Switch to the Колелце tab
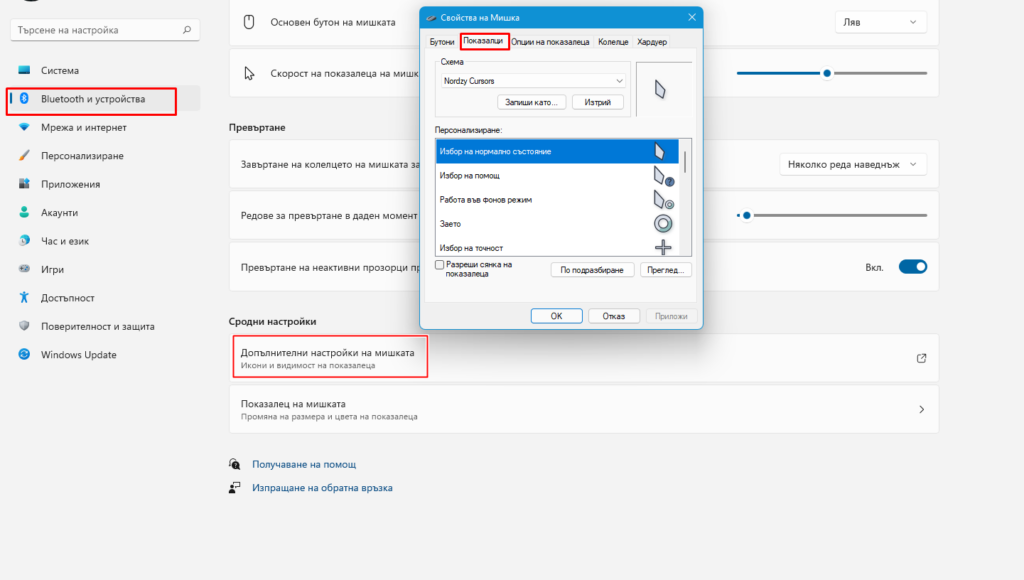This screenshot has height=580, width=1024. click(x=613, y=42)
